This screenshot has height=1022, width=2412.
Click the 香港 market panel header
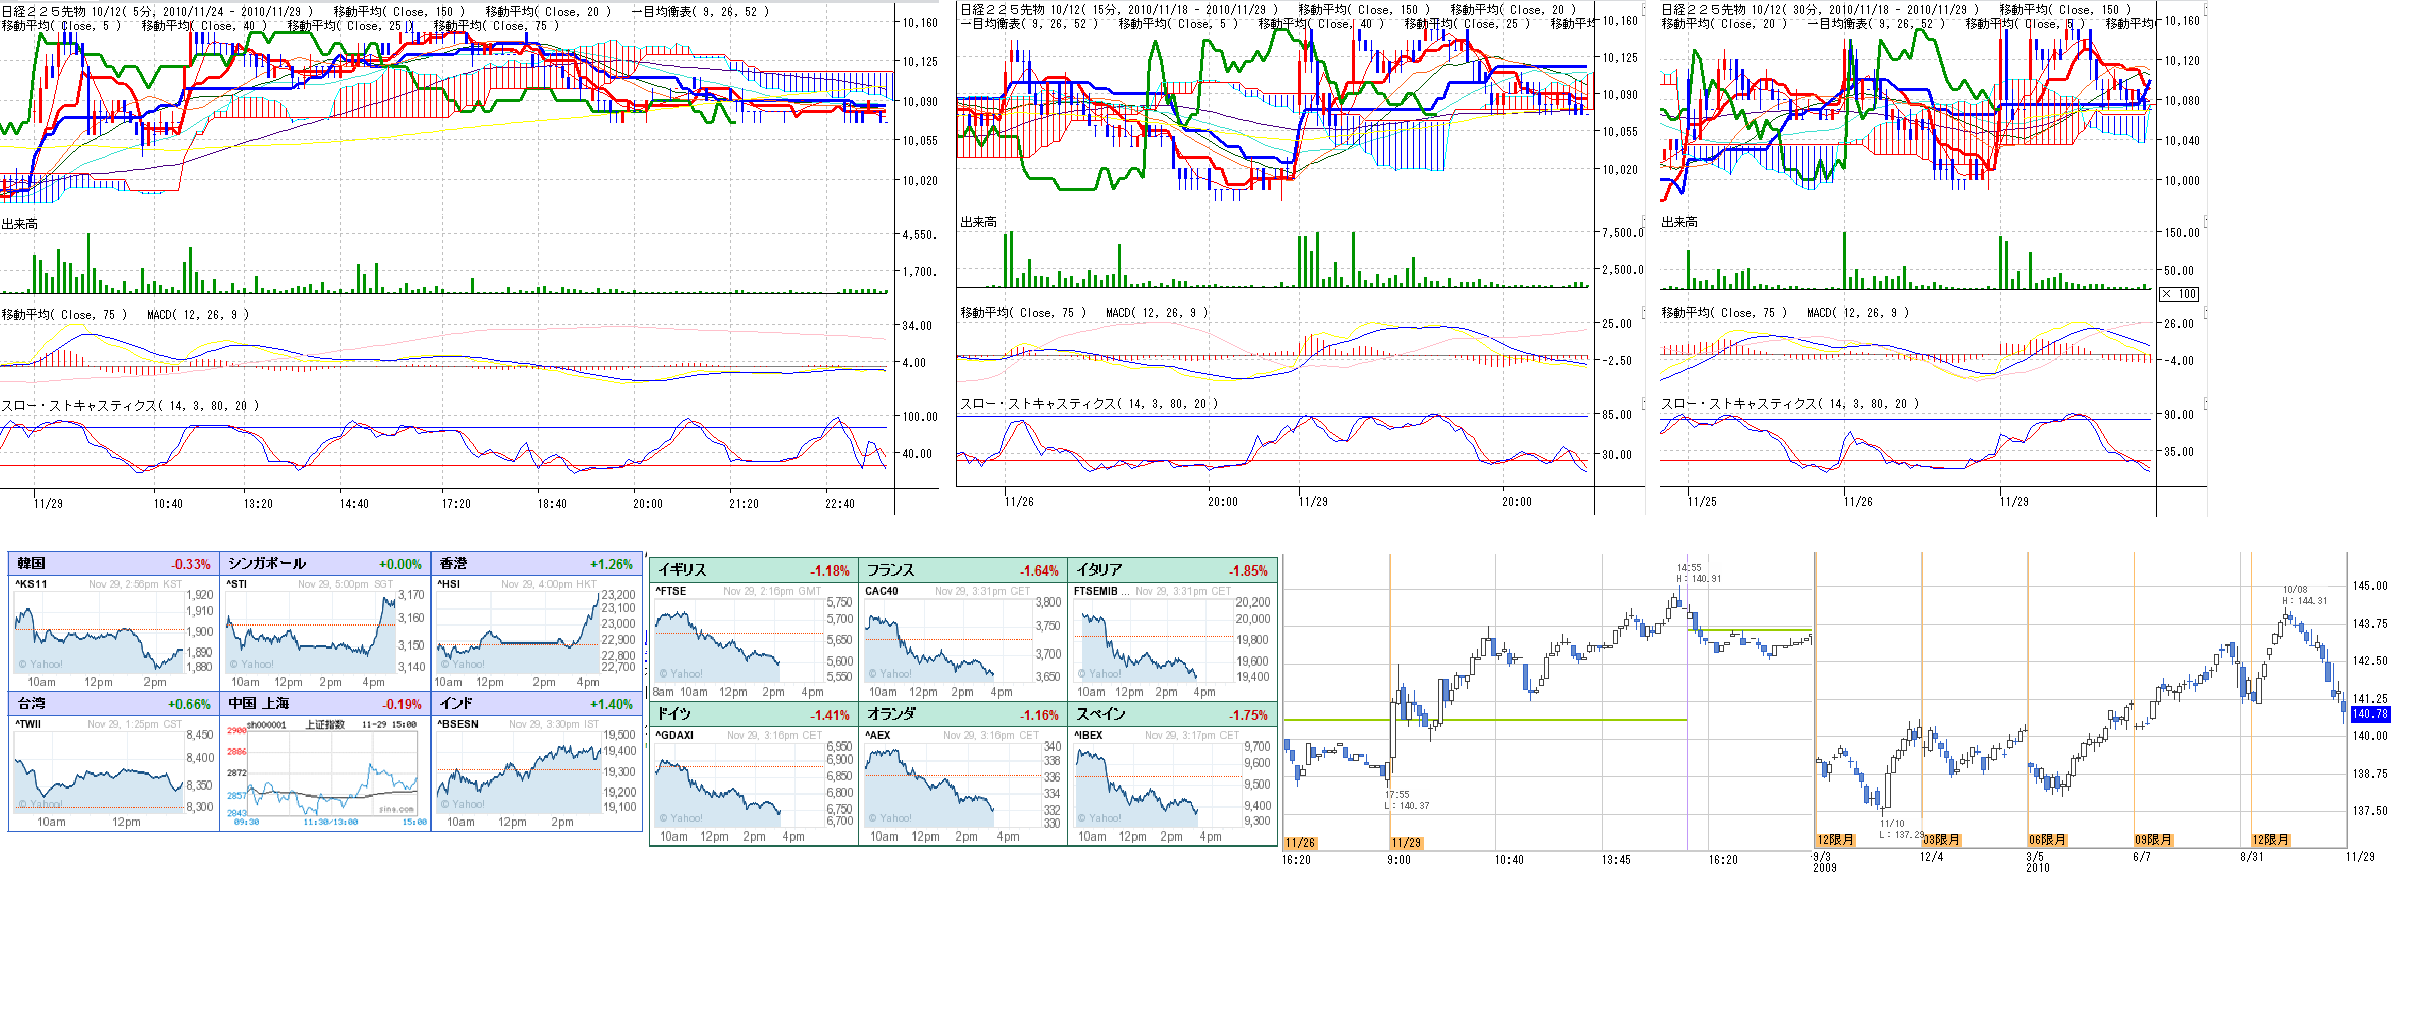(536, 564)
